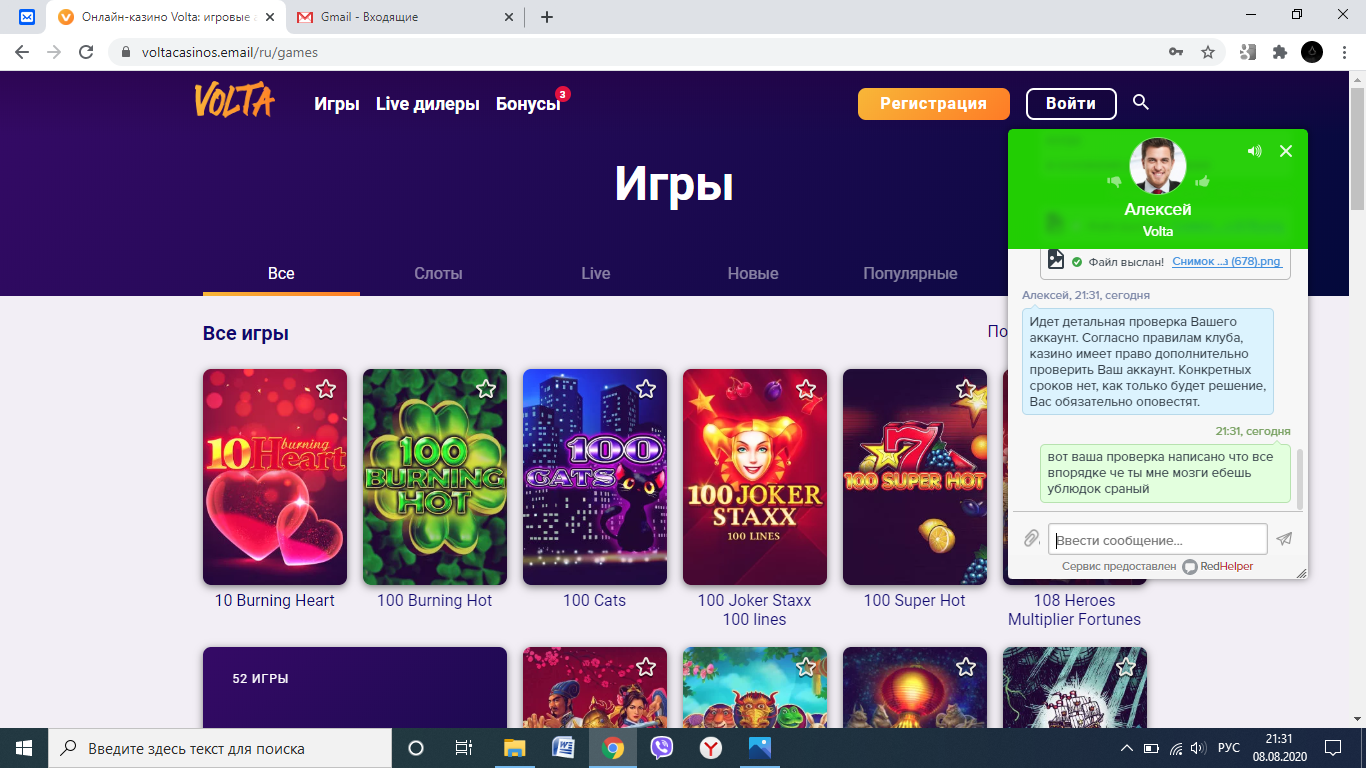Click the 10 Burning Heart title link

point(275,600)
